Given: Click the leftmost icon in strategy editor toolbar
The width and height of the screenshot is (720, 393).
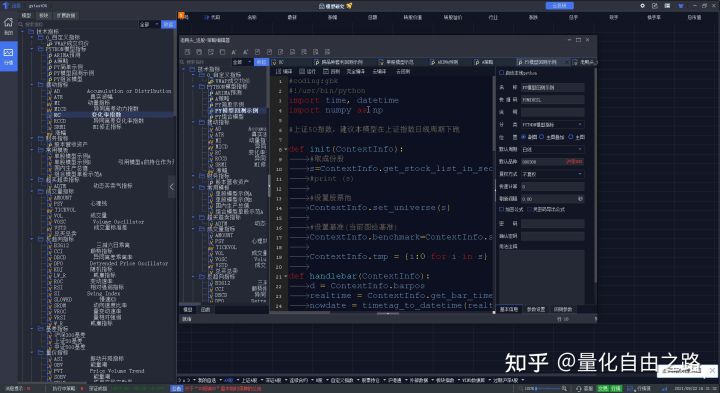Looking at the screenshot, I should (x=187, y=52).
